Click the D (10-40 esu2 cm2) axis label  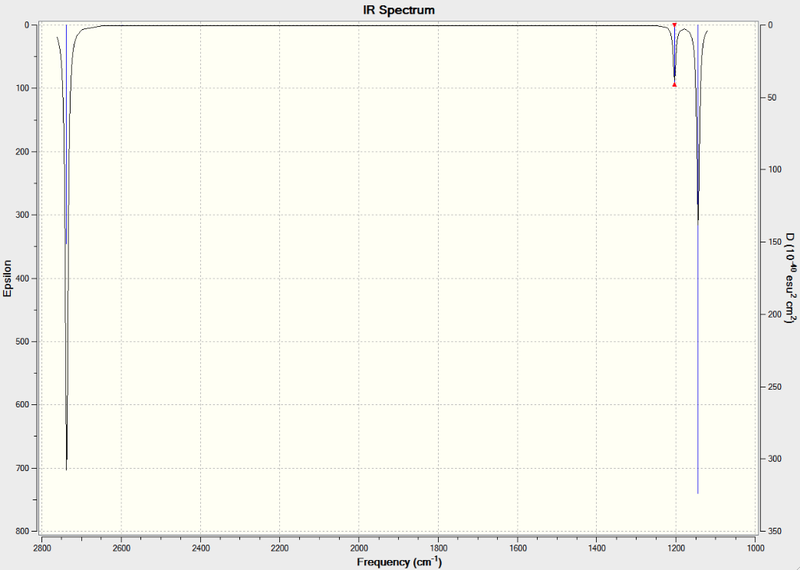790,278
